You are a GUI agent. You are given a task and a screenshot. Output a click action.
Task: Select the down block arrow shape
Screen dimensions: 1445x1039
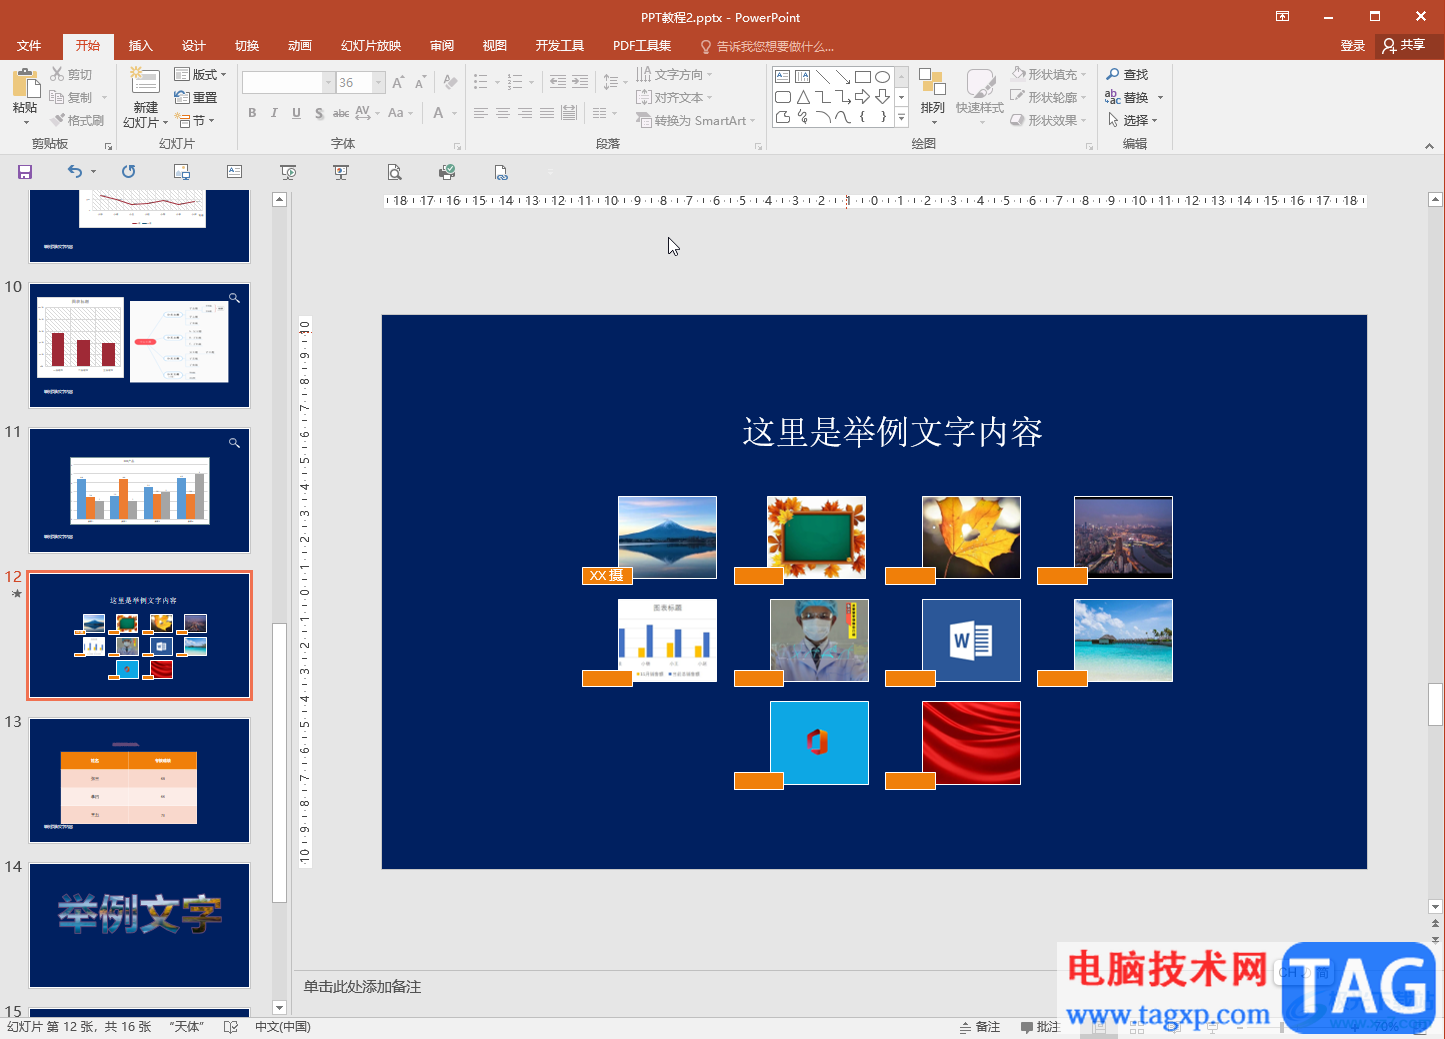point(882,97)
